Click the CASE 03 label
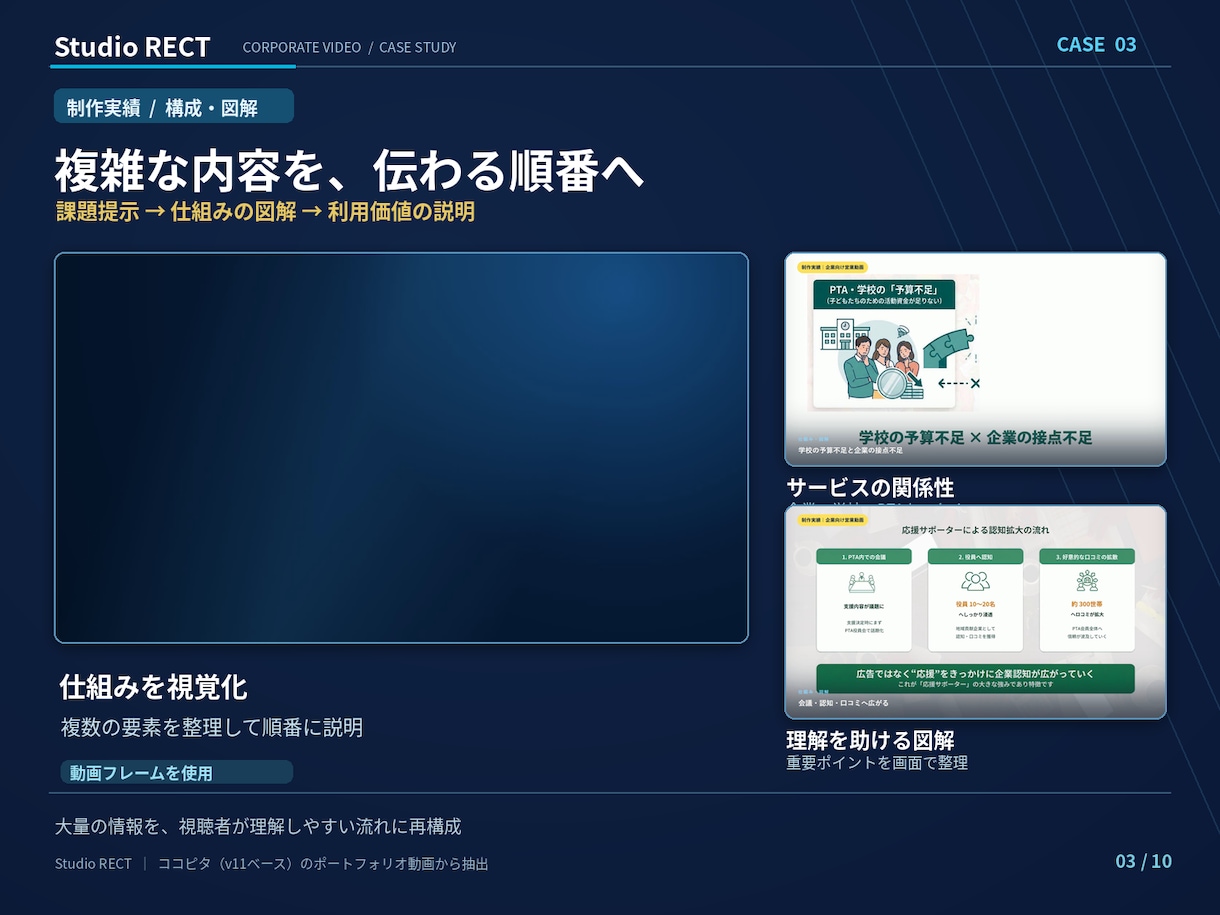 1096,44
